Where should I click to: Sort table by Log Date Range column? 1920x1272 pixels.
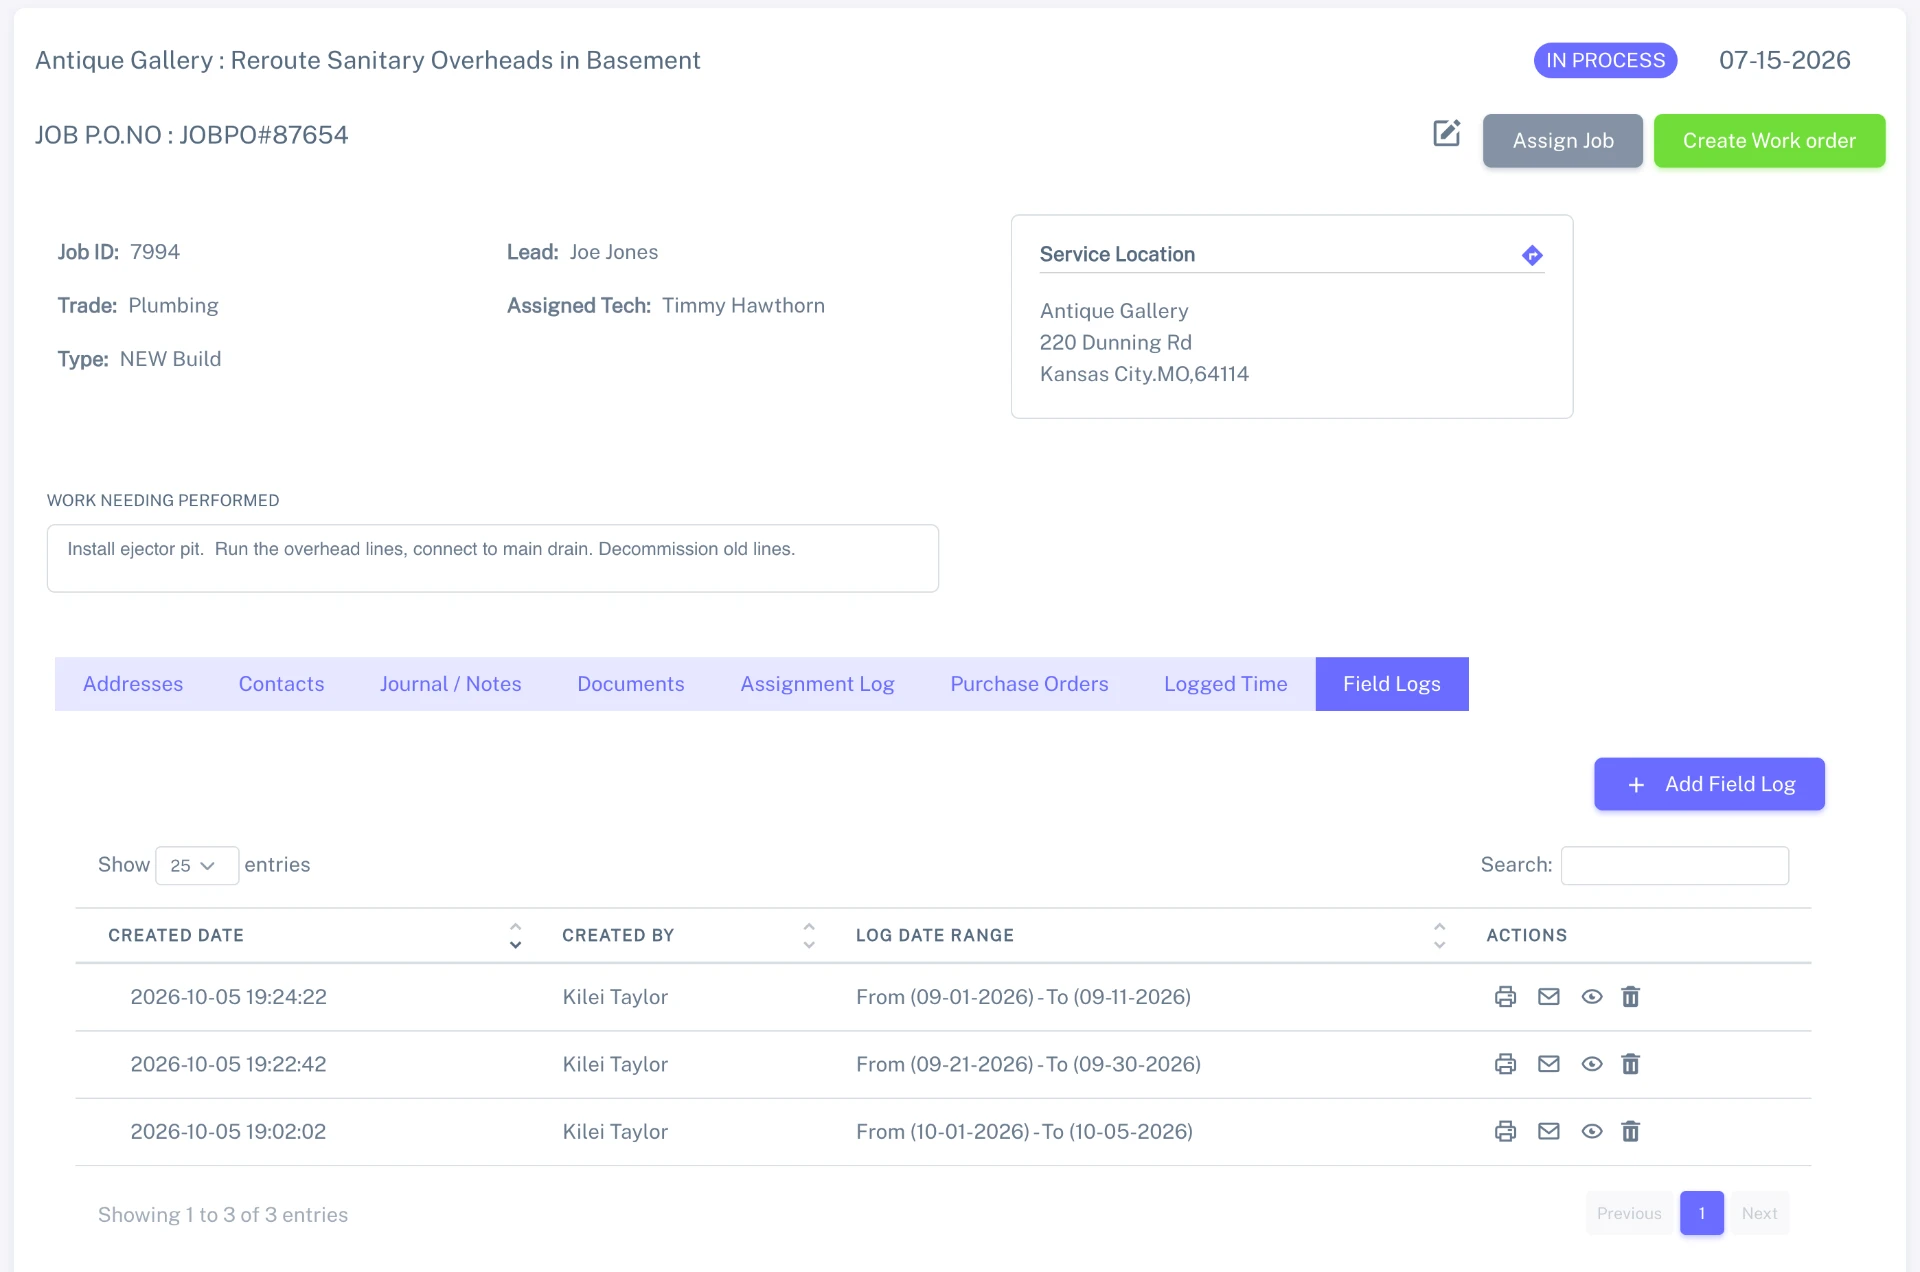[x=1438, y=936]
